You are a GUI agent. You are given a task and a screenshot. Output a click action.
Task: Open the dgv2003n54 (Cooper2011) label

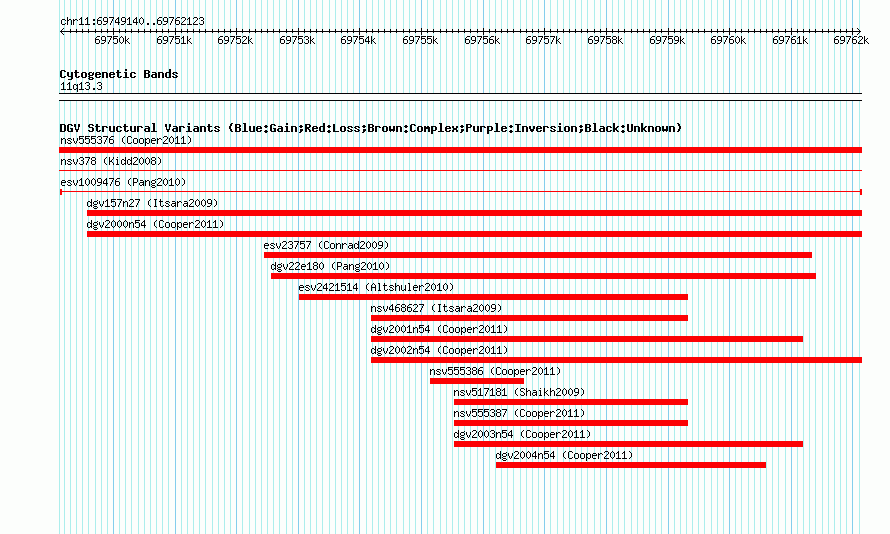pyautogui.click(x=522, y=434)
